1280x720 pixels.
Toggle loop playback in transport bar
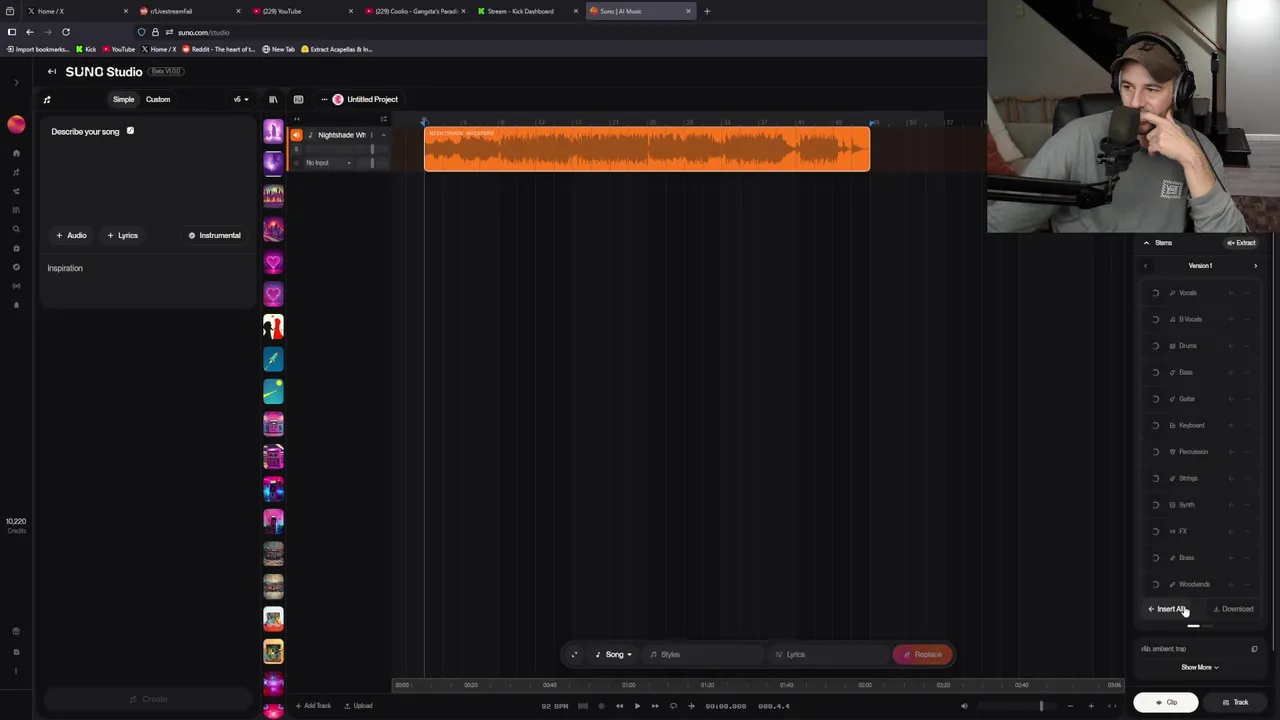[x=673, y=706]
